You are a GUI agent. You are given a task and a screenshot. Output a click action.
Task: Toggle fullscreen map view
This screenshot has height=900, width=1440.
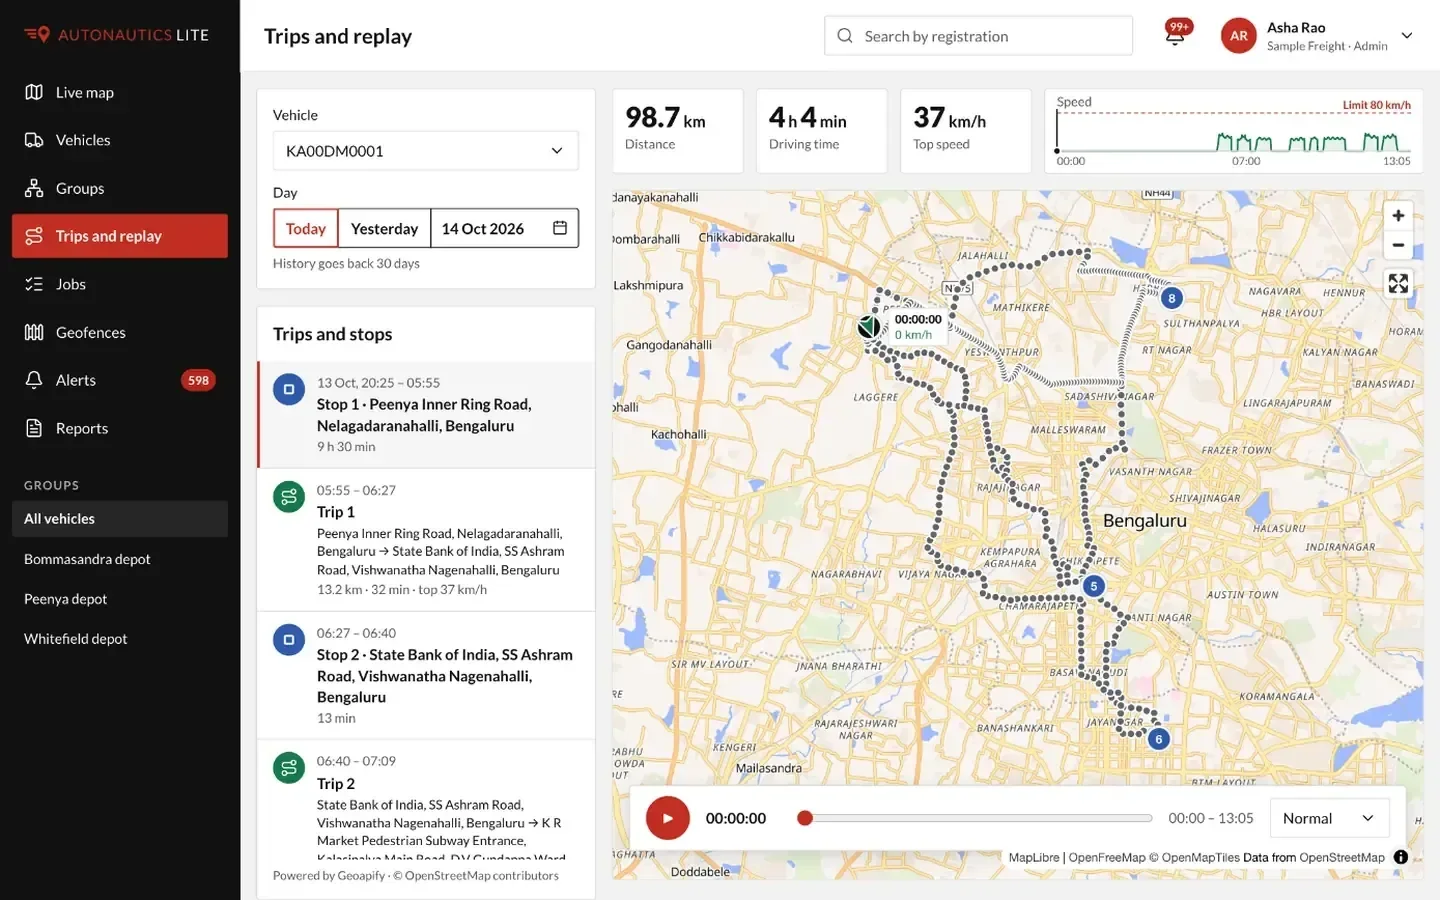pos(1398,284)
